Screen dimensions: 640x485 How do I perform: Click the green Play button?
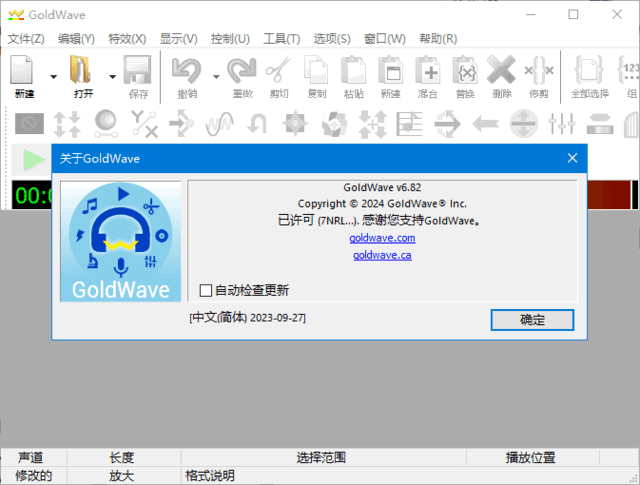[x=33, y=159]
